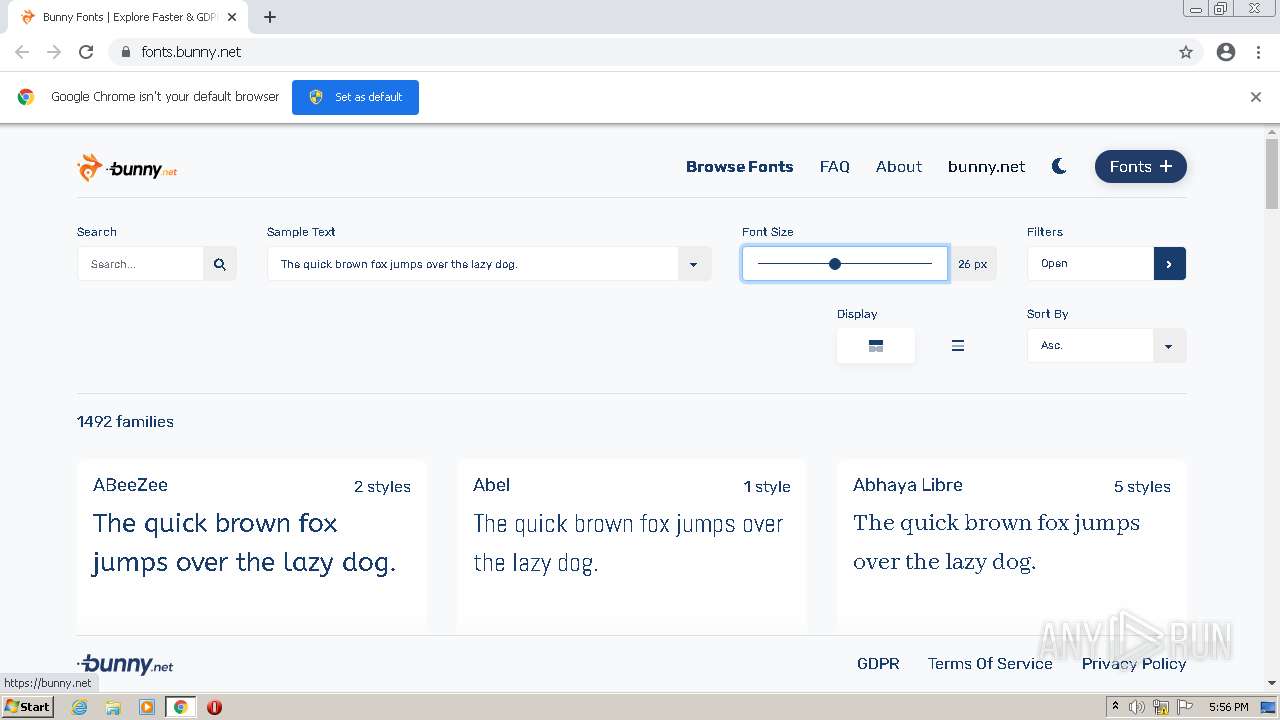The width and height of the screenshot is (1280, 720).
Task: Launch Internet Explorer from taskbar
Action: coord(80,707)
